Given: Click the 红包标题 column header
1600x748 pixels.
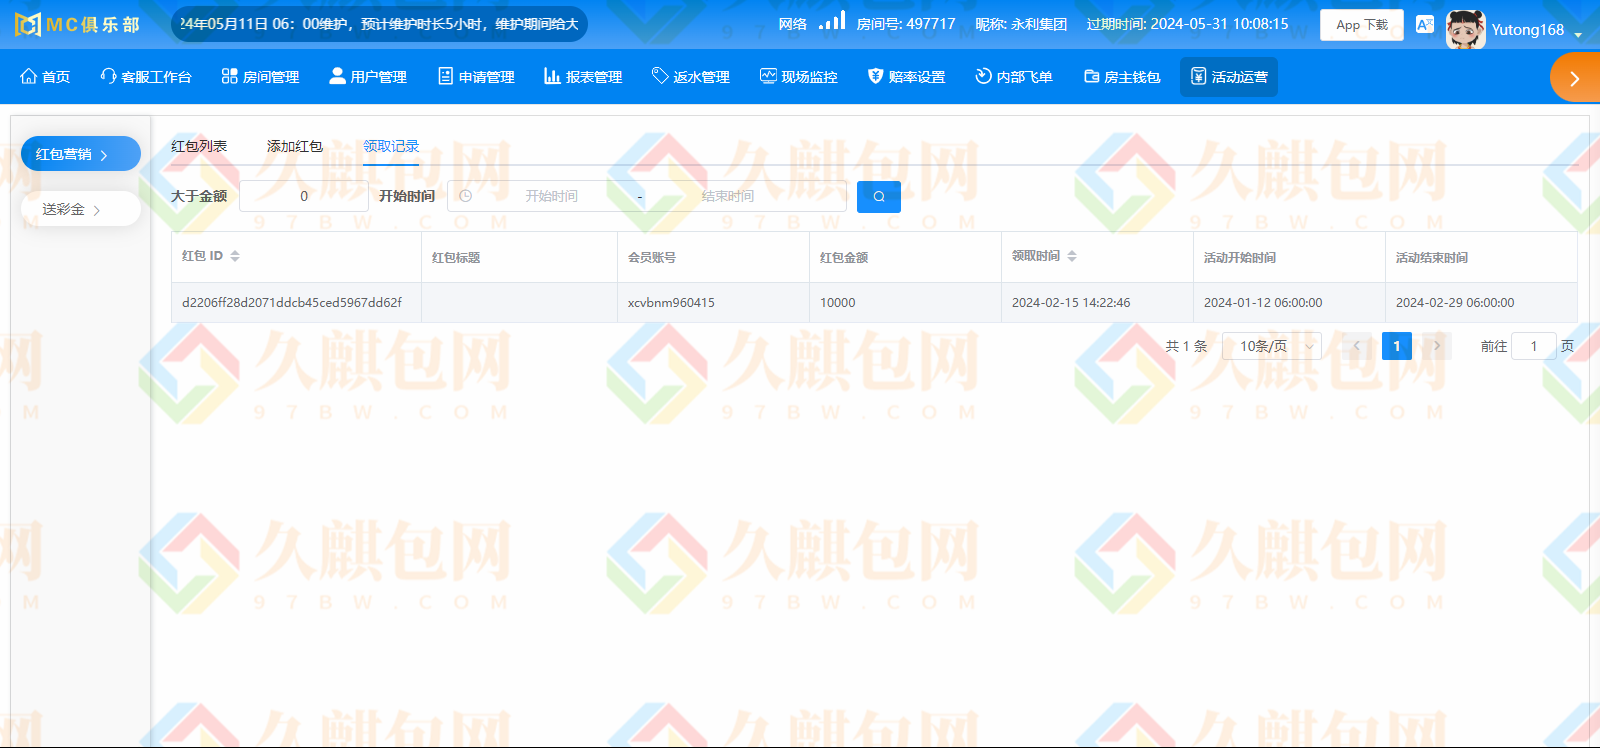Looking at the screenshot, I should pyautogui.click(x=456, y=257).
